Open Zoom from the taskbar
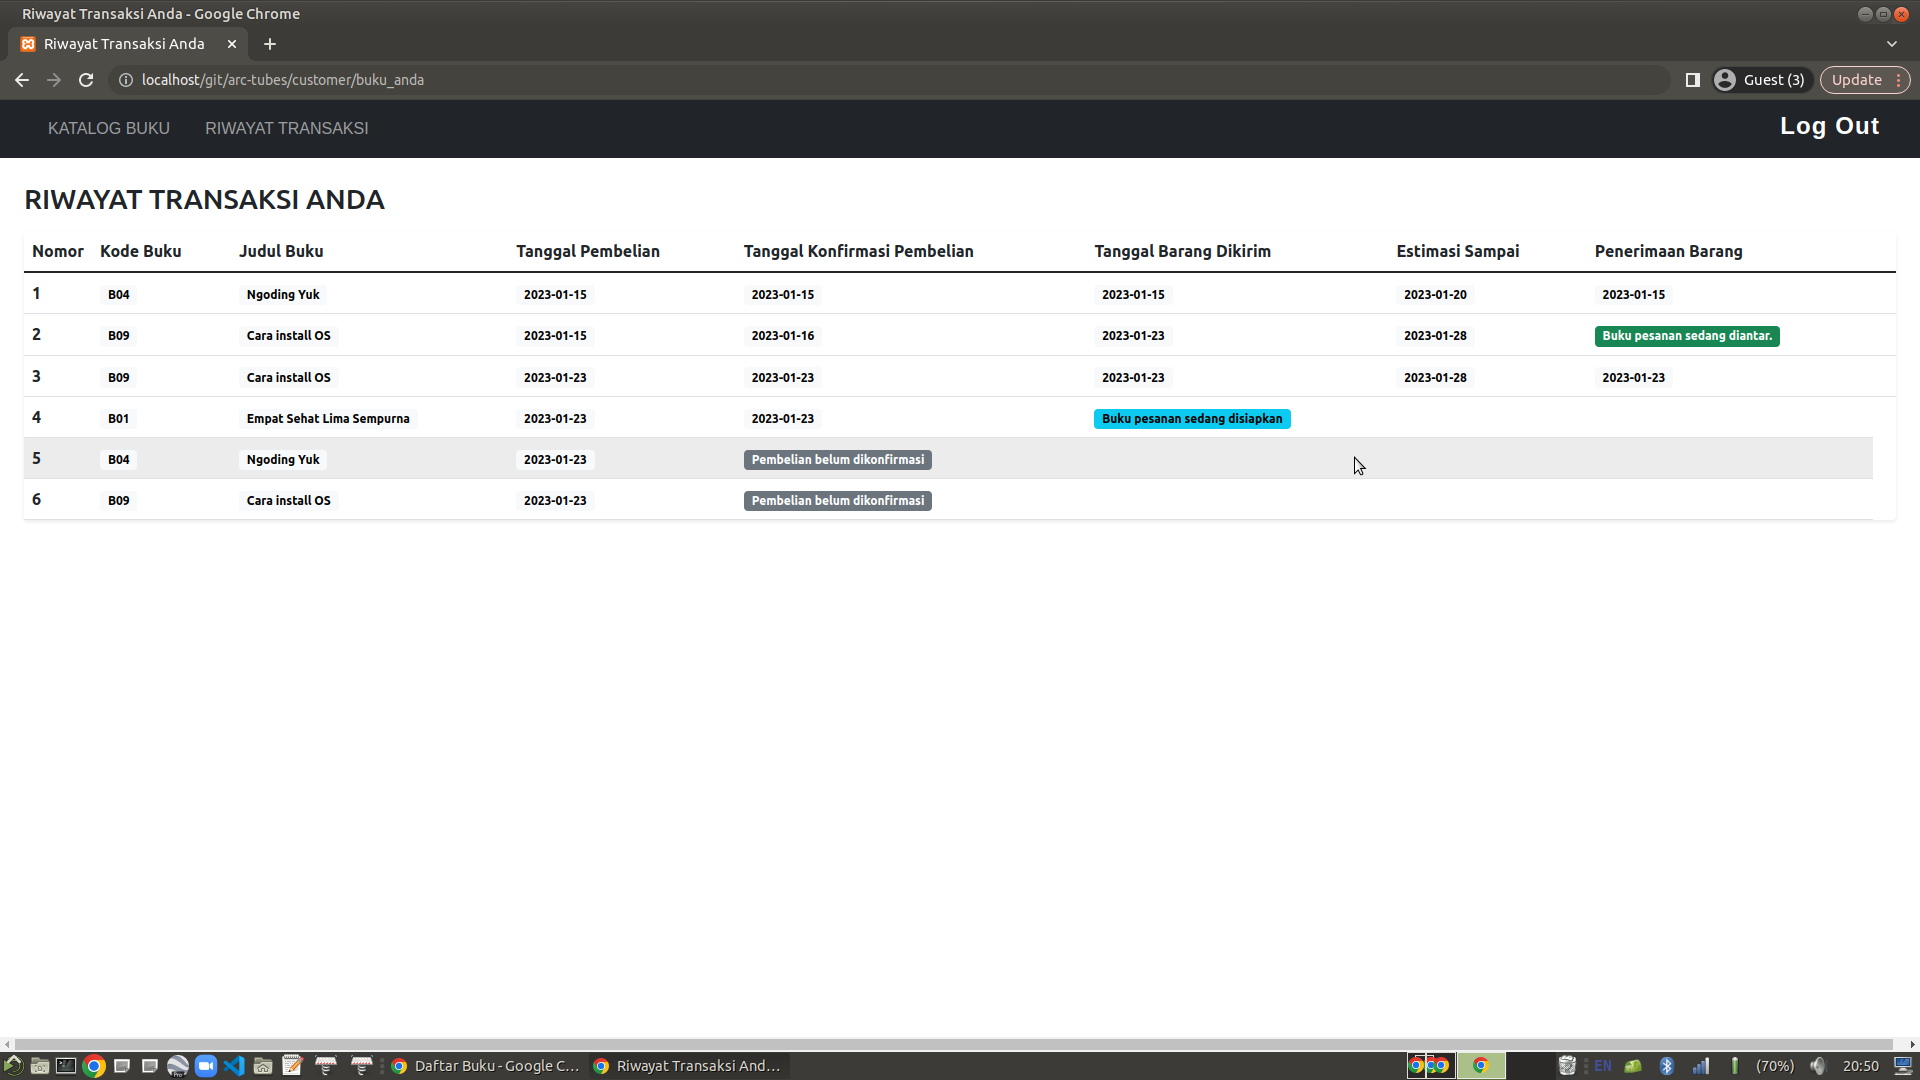This screenshot has width=1920, height=1080. [206, 1066]
